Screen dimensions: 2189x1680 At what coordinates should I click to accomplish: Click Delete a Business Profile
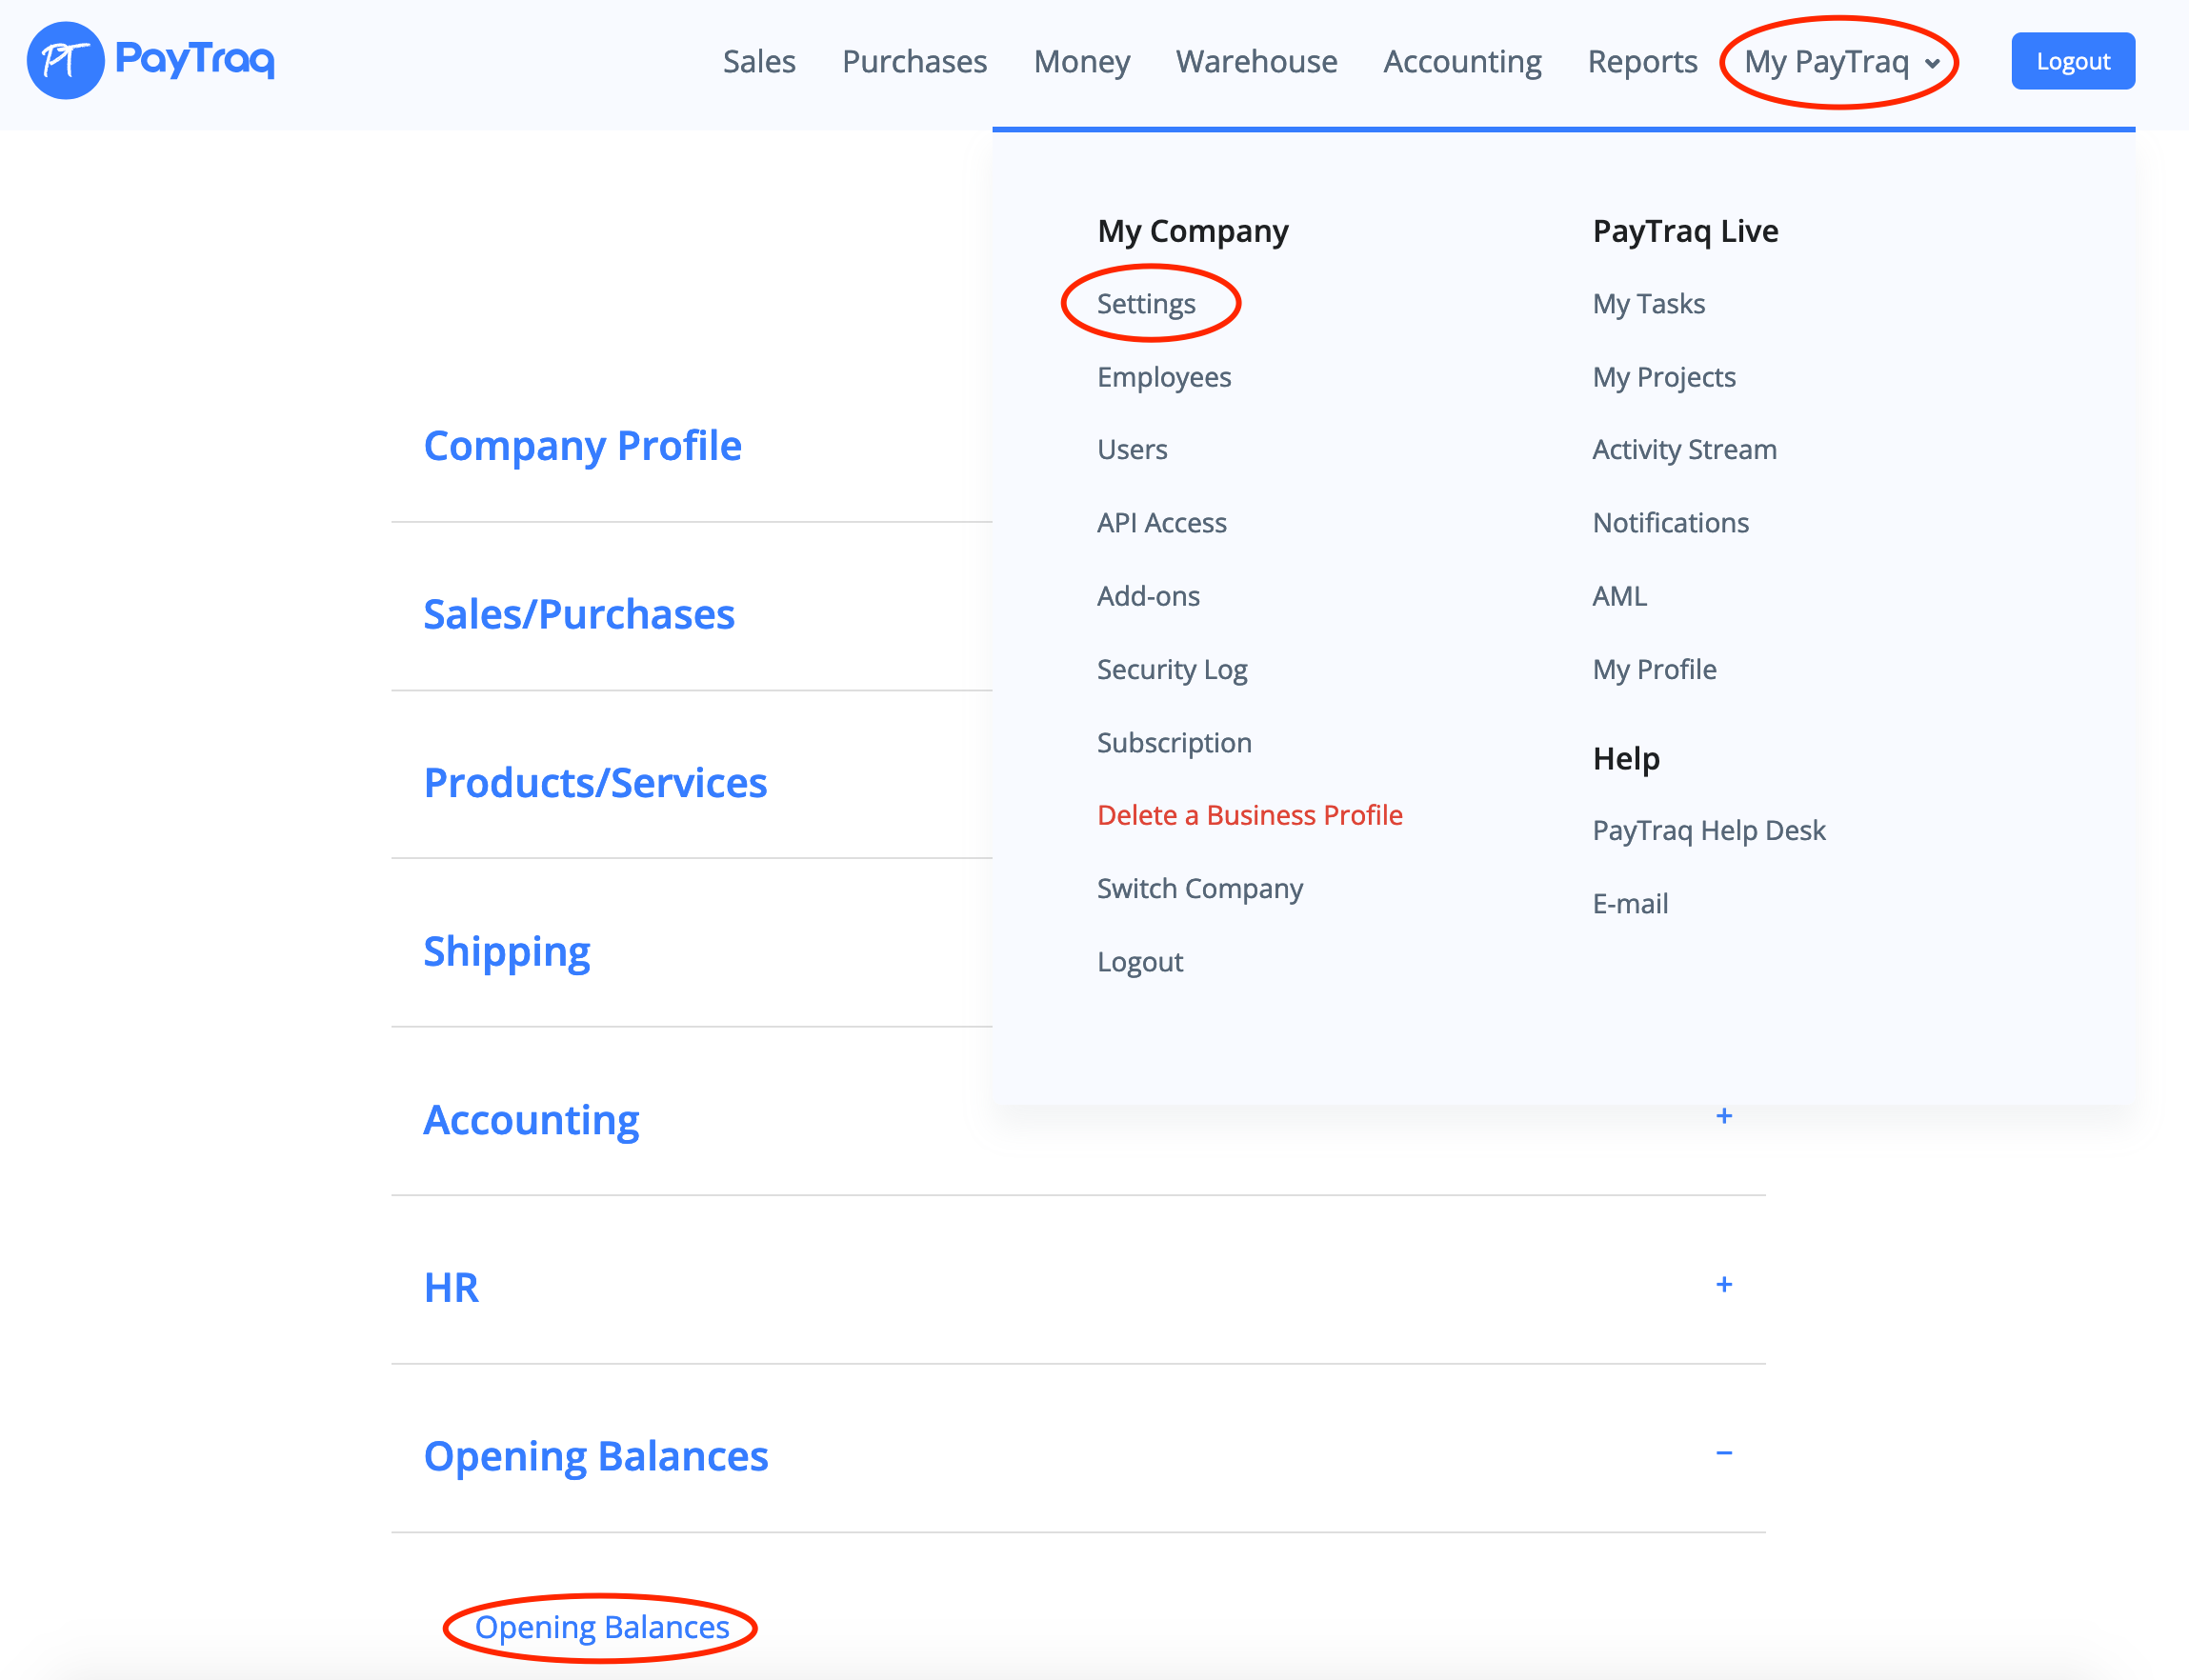[1249, 816]
